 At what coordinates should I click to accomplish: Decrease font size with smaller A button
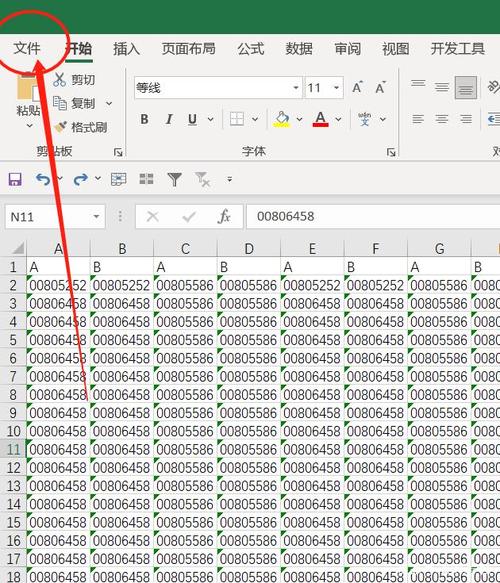pos(380,88)
